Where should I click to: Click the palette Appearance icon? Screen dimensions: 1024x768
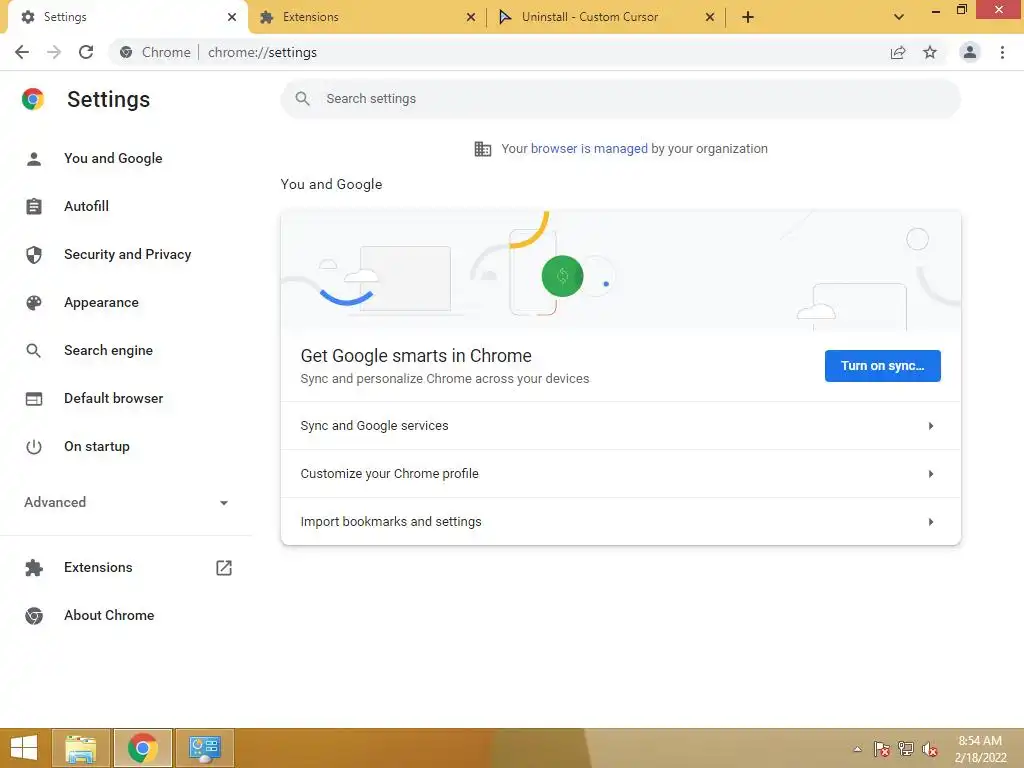(x=34, y=302)
